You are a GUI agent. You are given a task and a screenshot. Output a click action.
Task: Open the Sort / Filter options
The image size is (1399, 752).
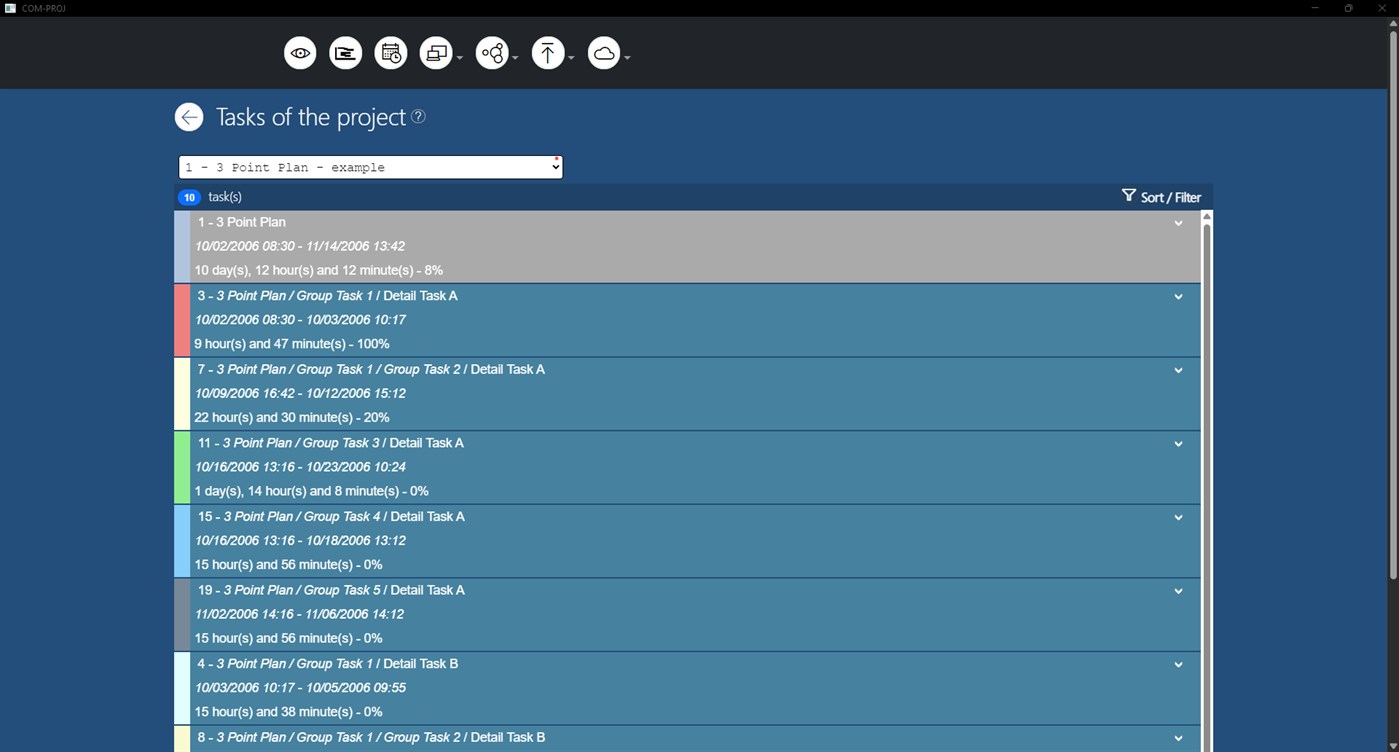(1170, 196)
